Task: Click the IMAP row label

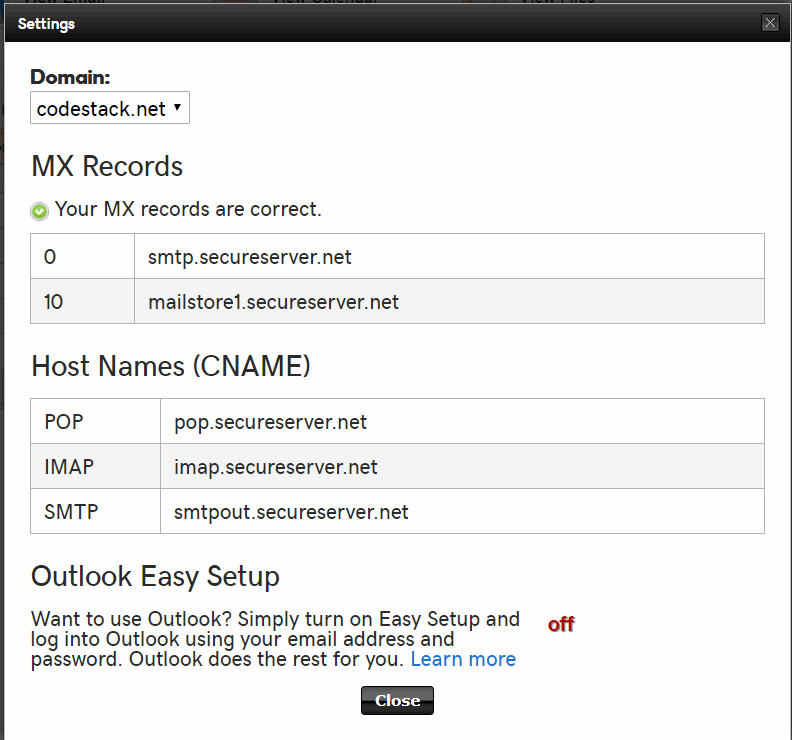Action: (69, 467)
